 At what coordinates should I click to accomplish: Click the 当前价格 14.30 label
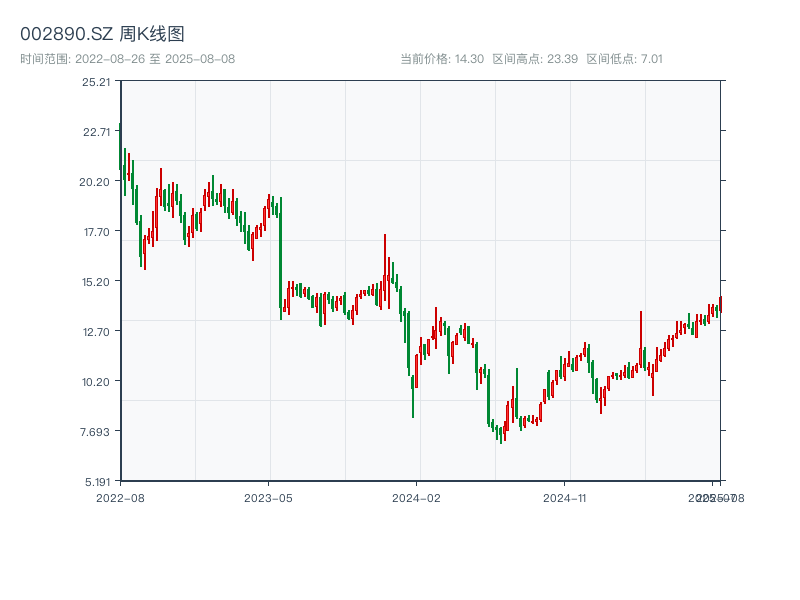(x=442, y=59)
